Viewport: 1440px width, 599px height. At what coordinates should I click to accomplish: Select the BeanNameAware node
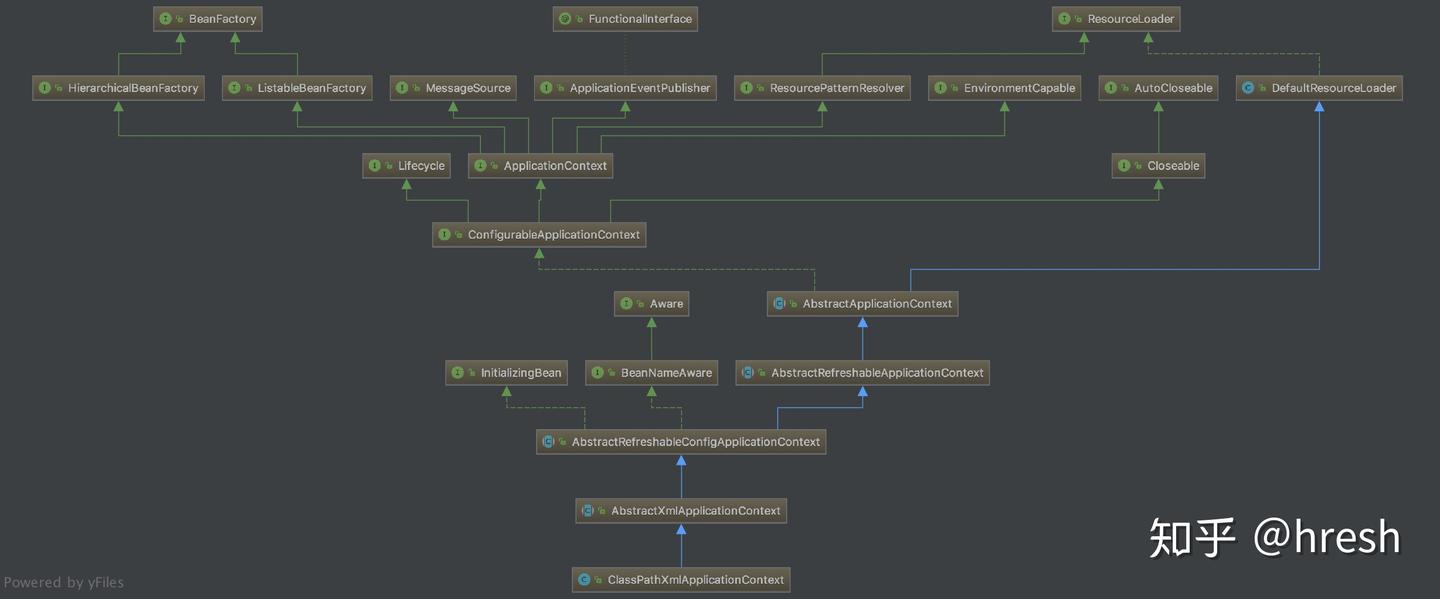pos(652,373)
